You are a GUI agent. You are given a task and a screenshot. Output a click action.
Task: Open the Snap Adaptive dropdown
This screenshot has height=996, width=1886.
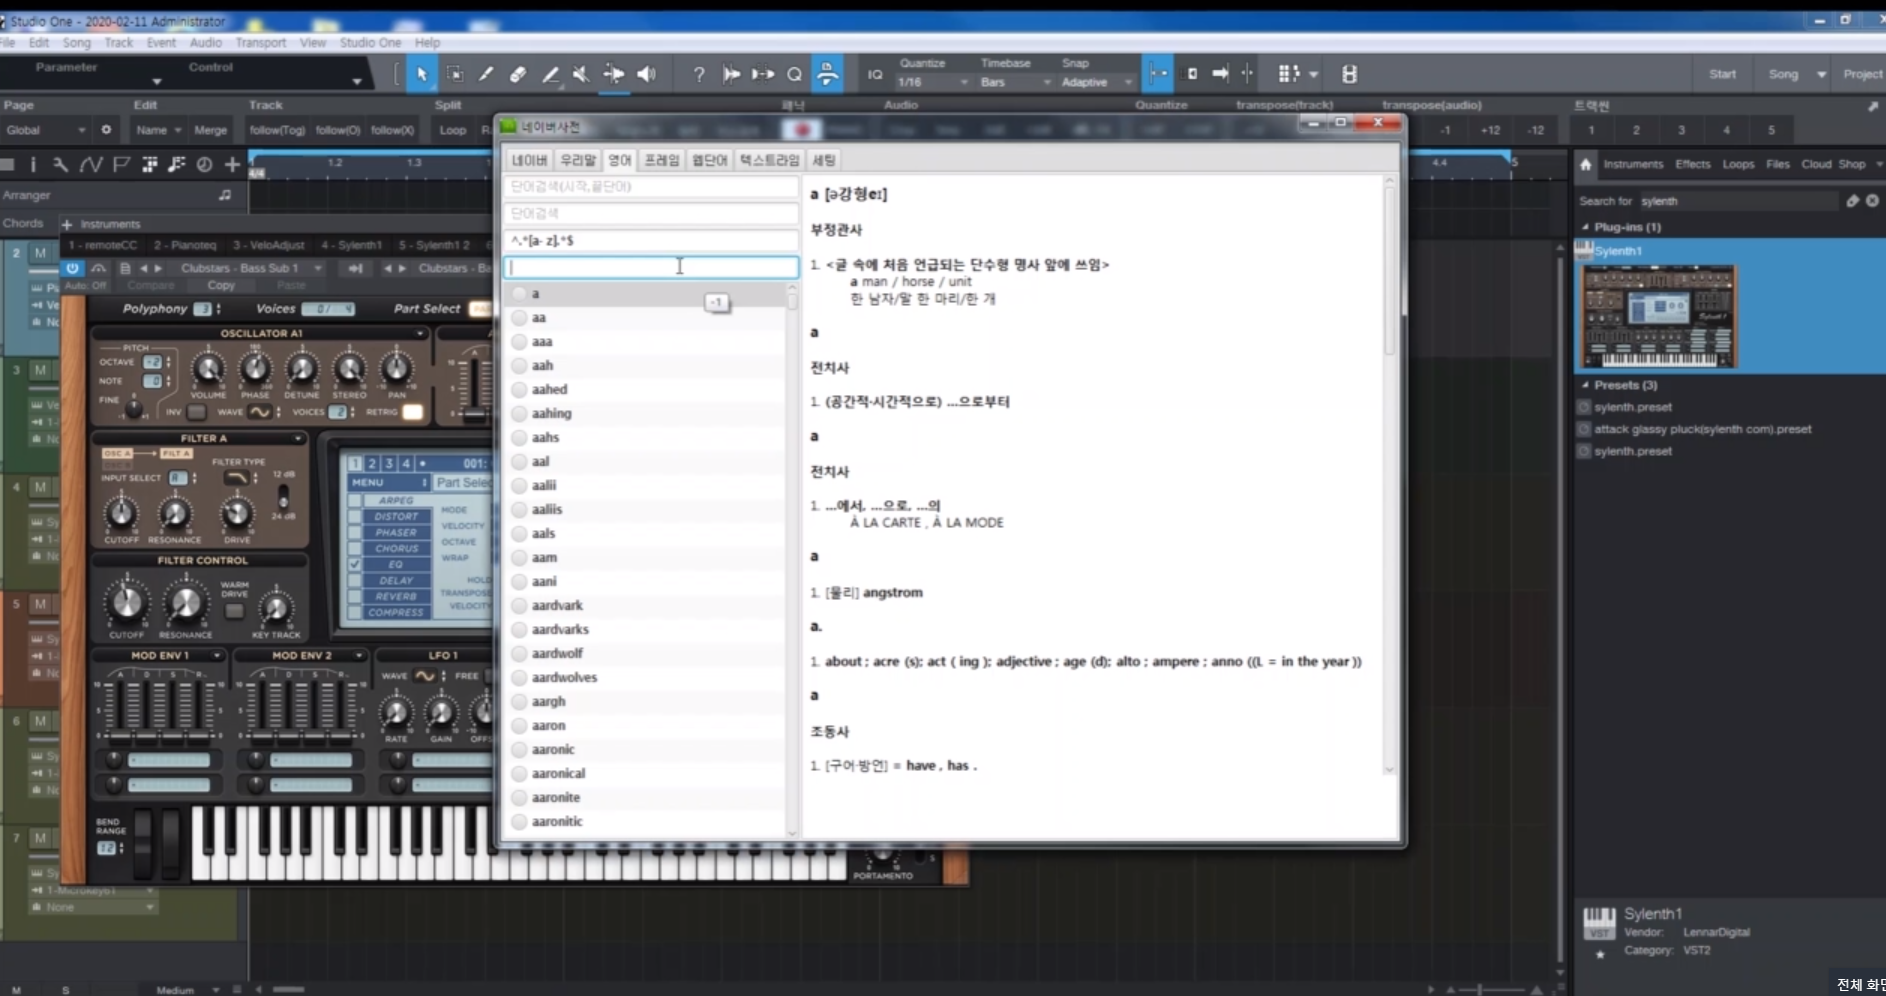pos(1097,82)
